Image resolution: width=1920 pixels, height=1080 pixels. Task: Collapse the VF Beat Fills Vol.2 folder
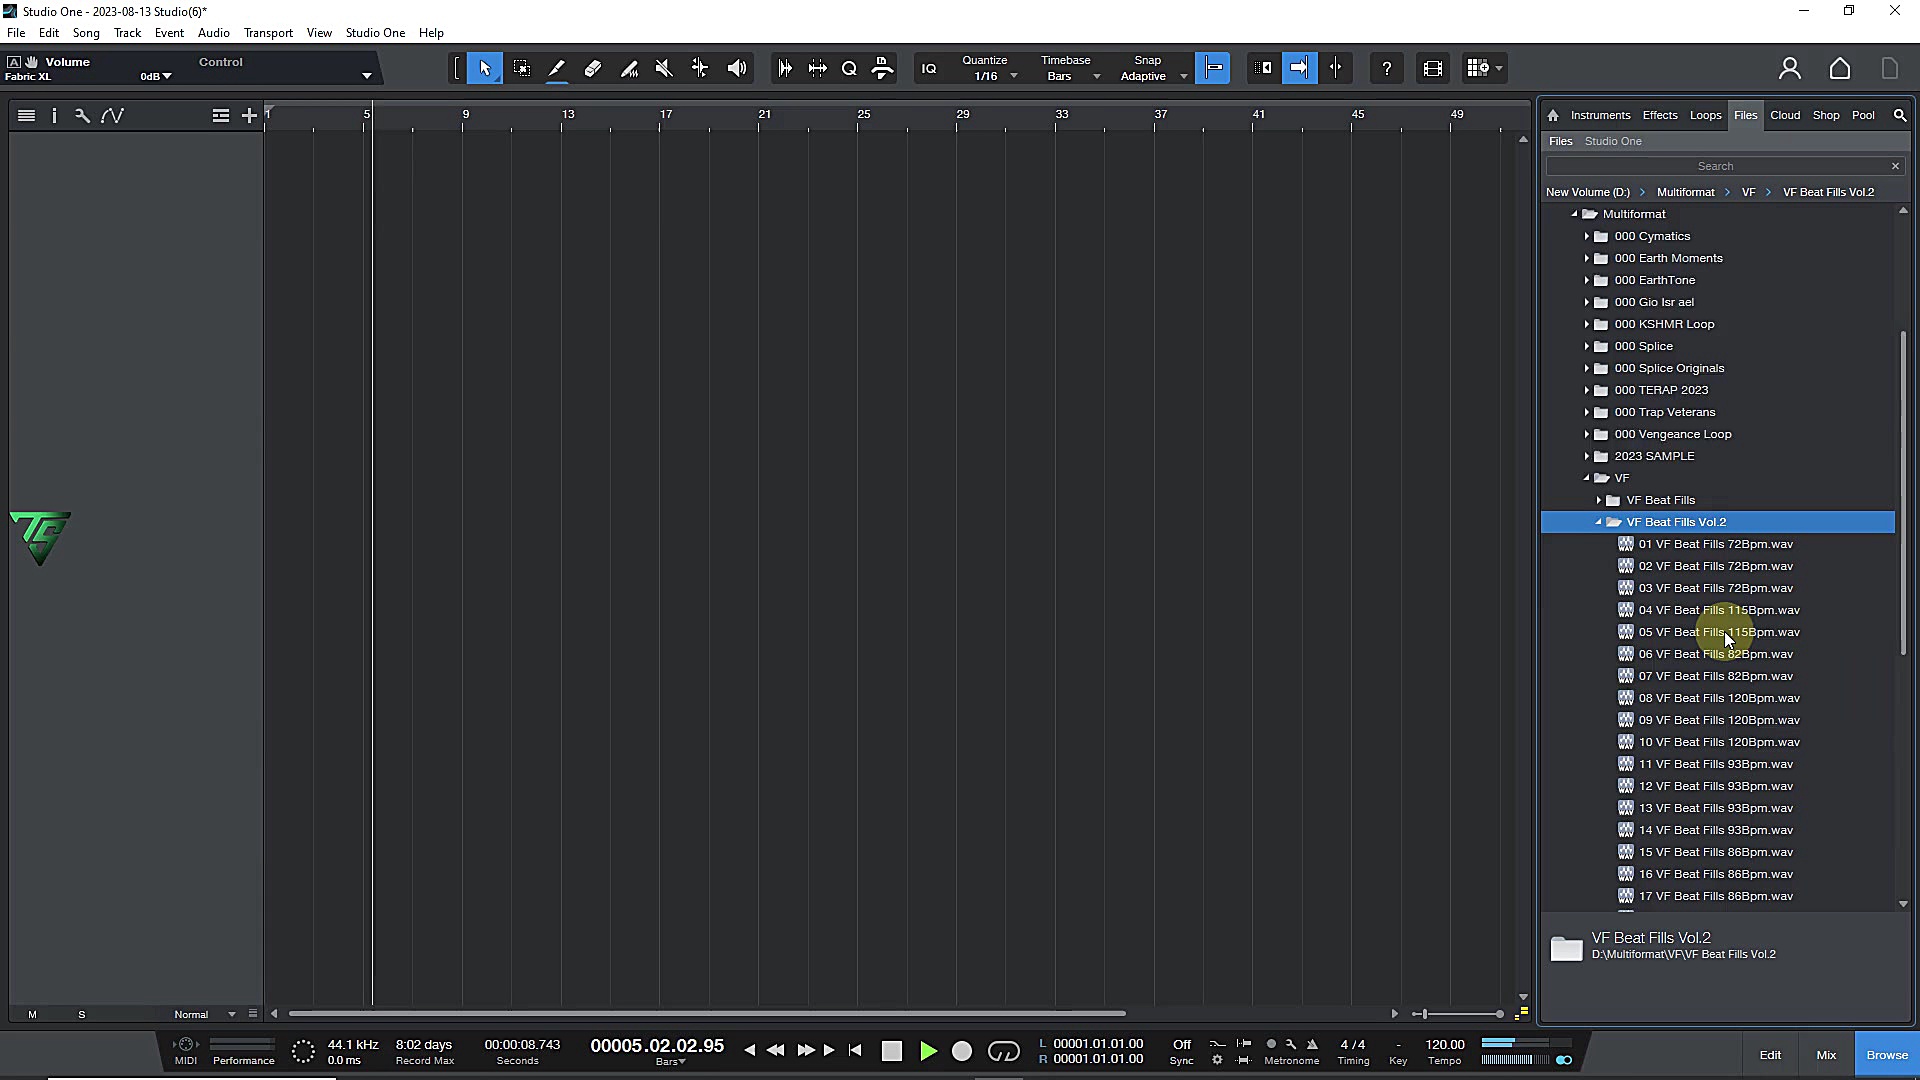[1599, 521]
